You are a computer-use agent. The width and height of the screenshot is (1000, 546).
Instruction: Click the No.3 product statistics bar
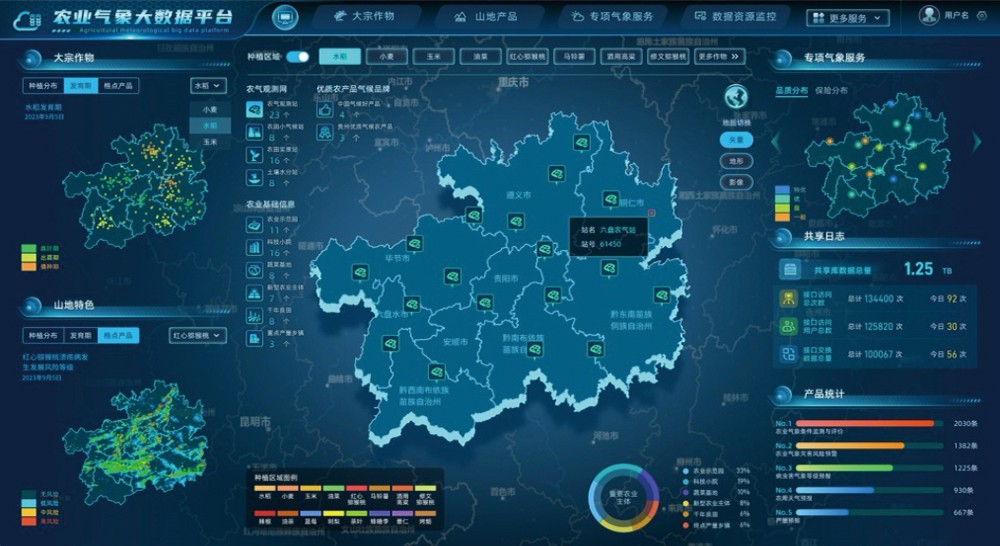870,468
